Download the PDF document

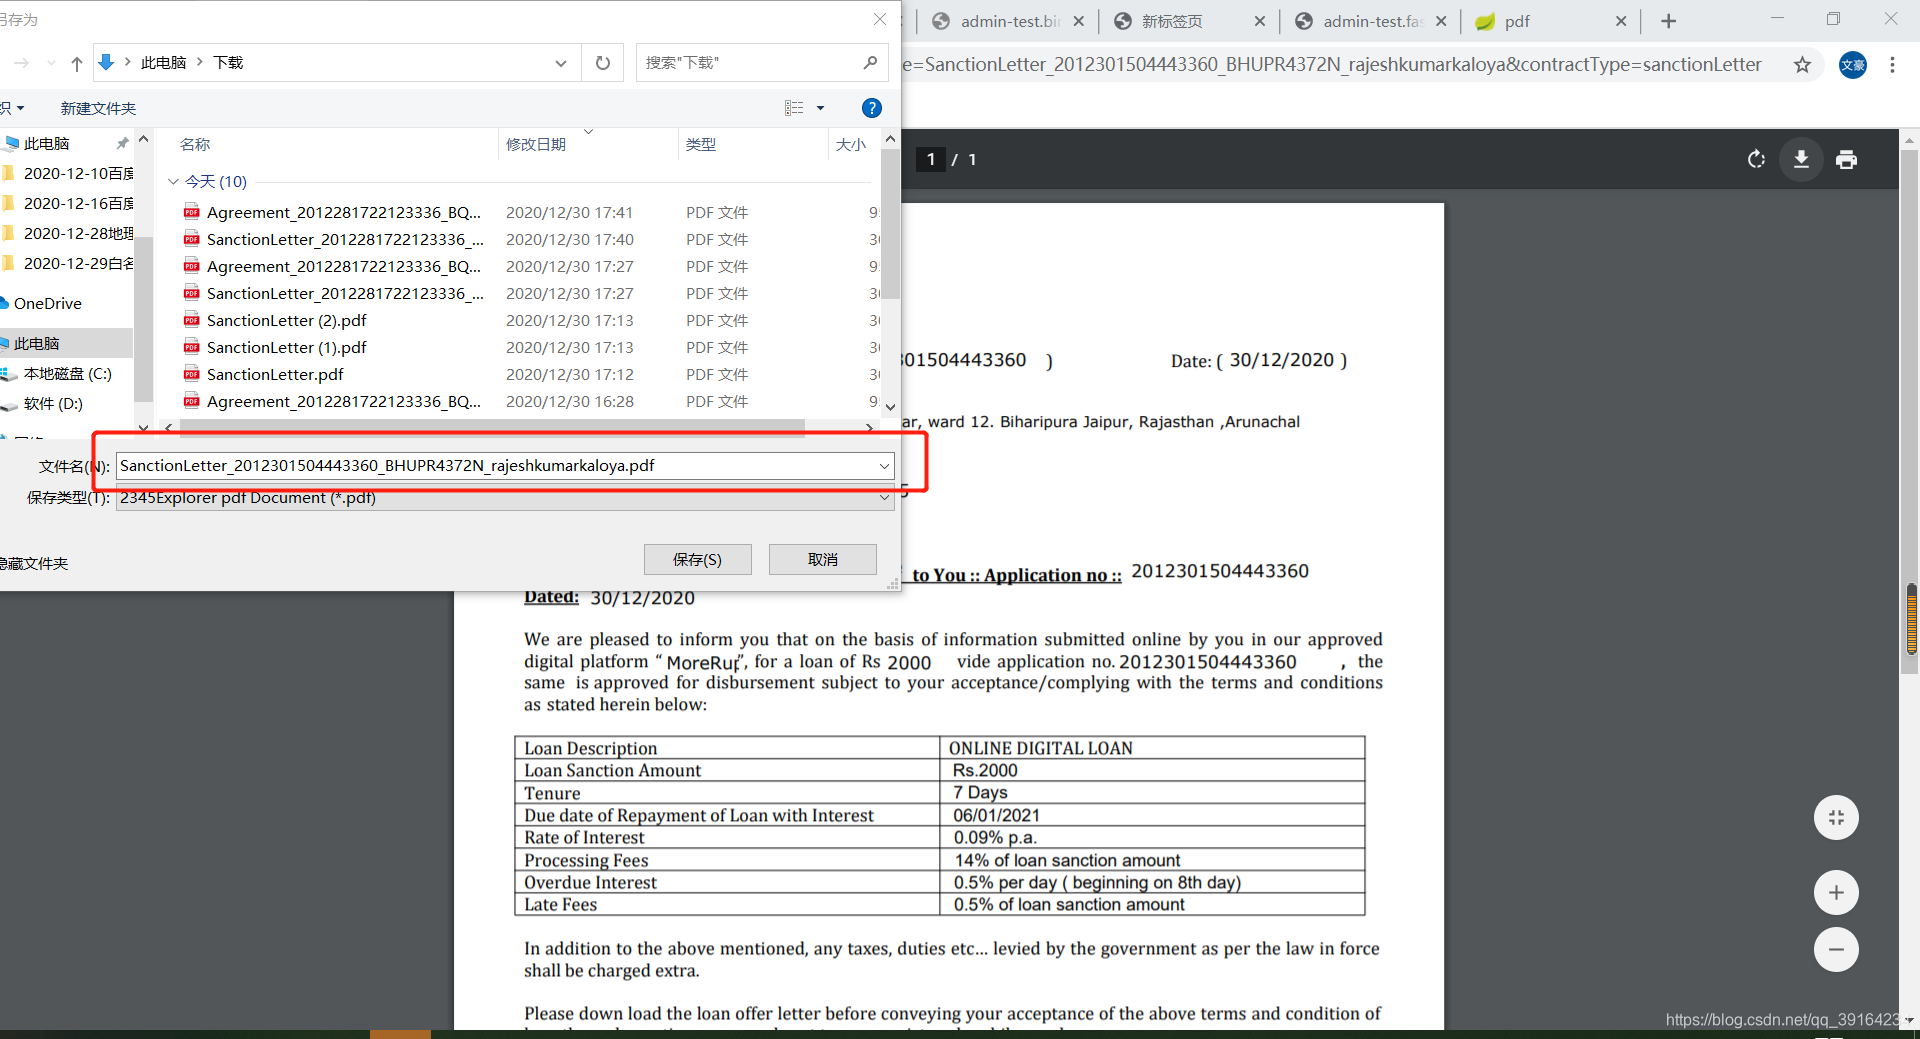click(x=1801, y=159)
